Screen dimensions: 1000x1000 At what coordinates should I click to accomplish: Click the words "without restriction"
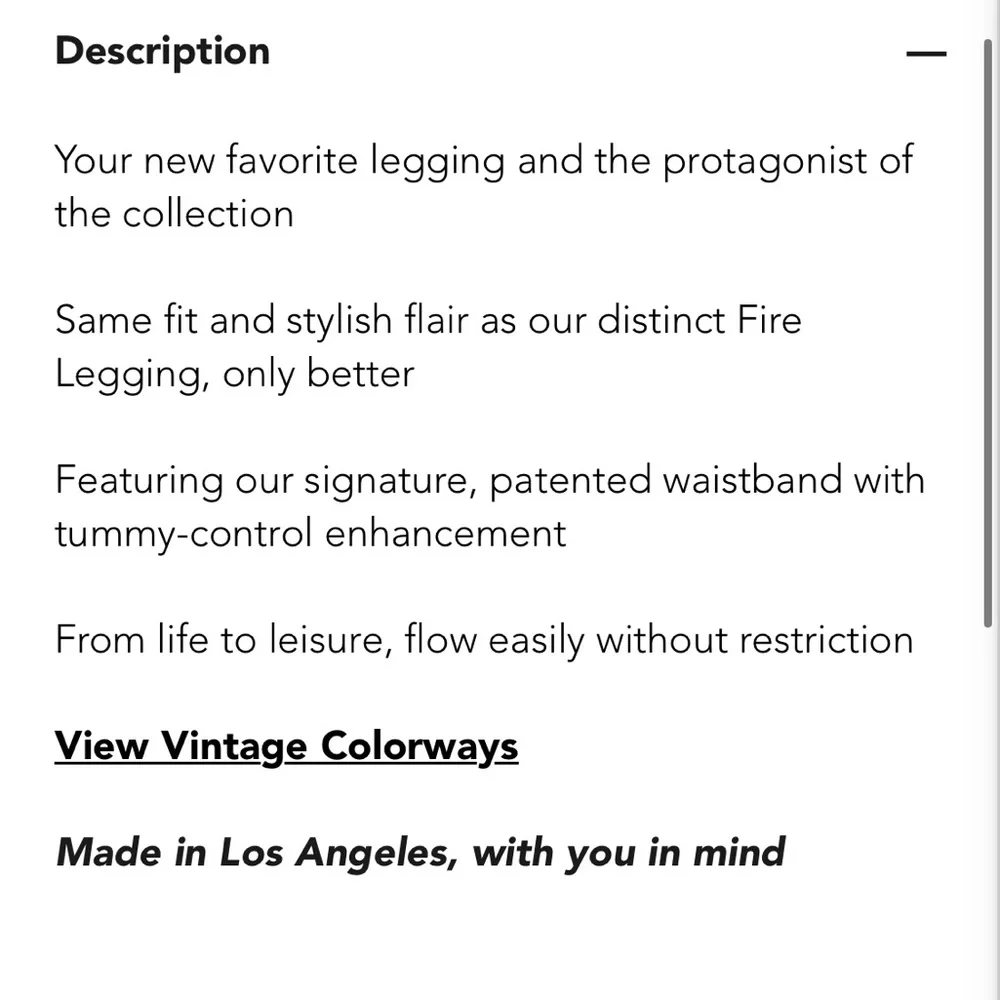click(754, 639)
